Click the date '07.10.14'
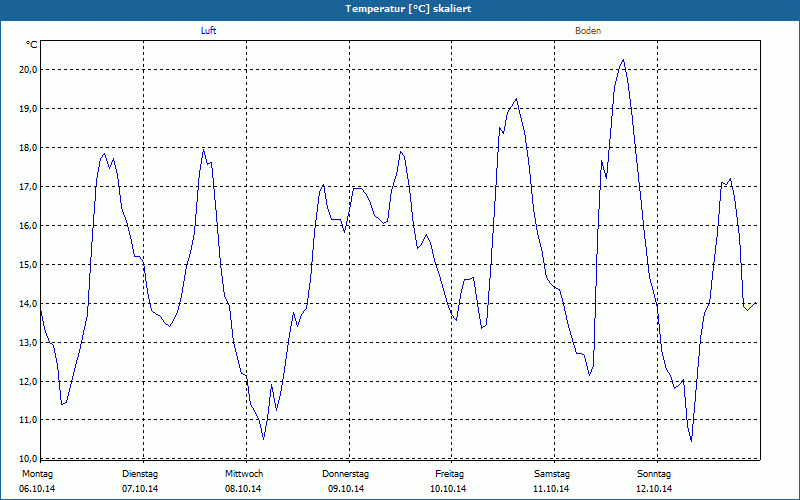 pos(140,489)
